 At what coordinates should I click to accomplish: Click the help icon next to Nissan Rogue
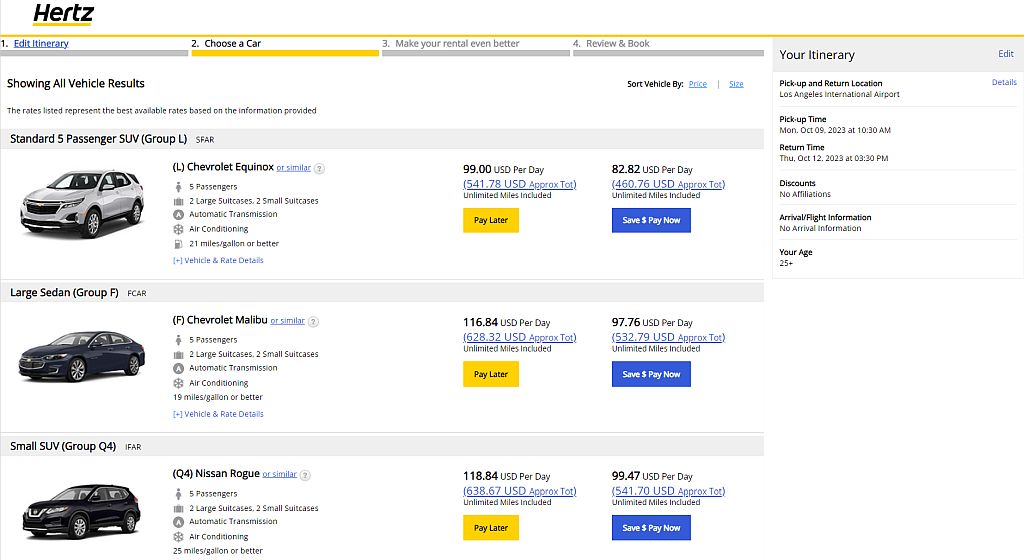(305, 475)
